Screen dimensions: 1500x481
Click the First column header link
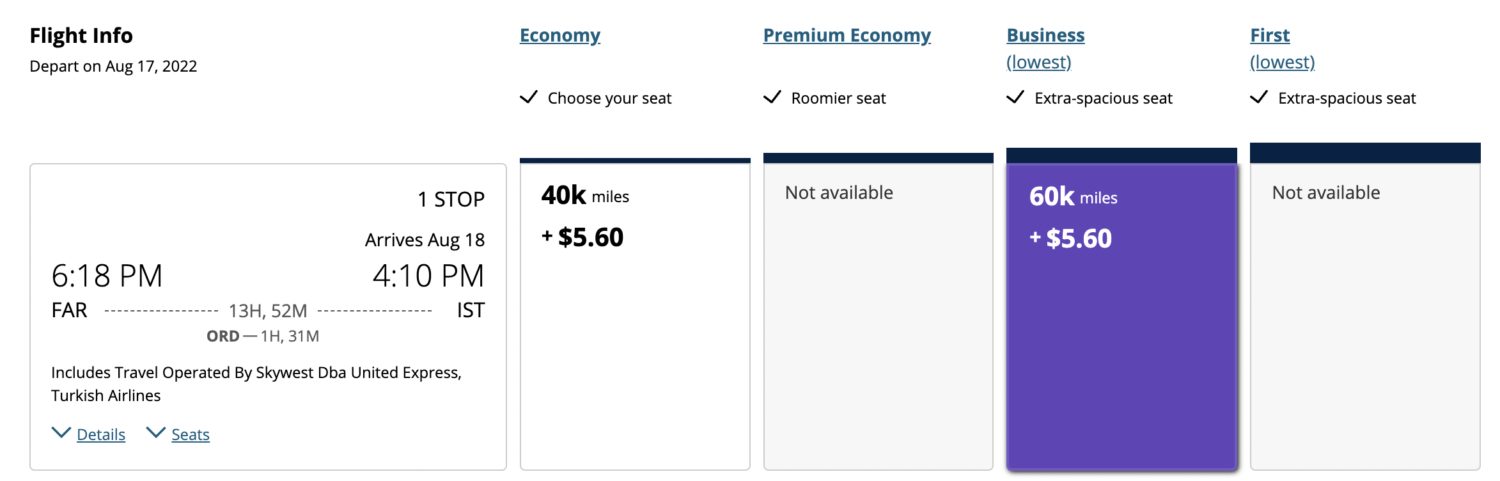(x=1270, y=36)
